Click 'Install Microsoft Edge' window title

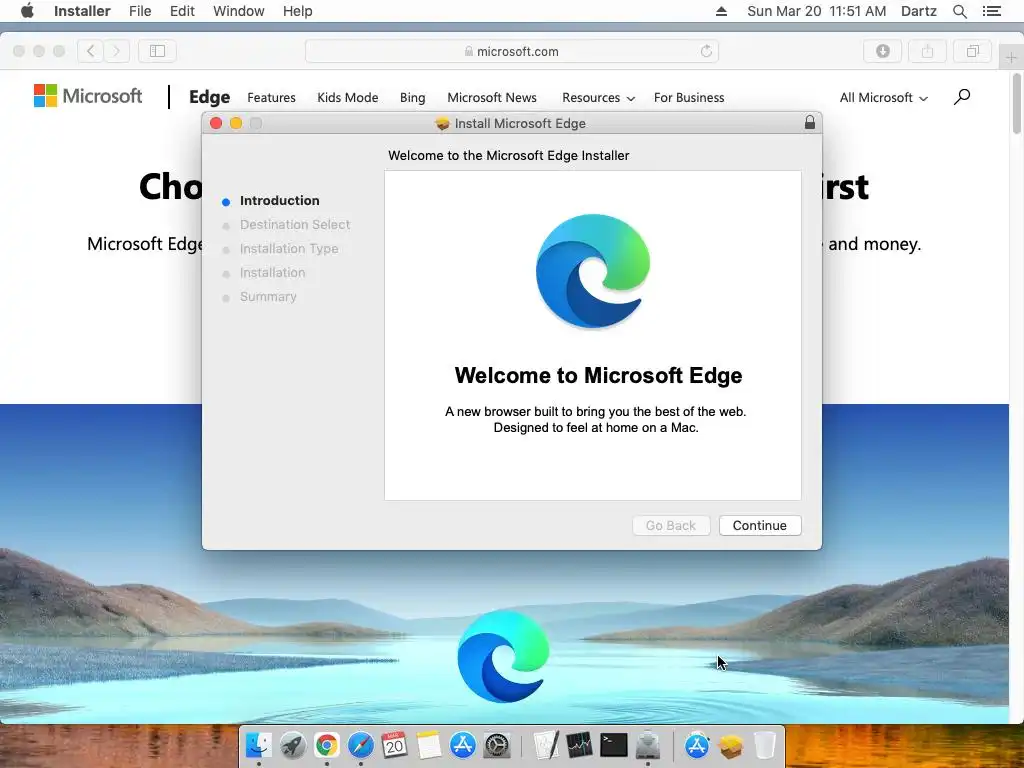(520, 123)
